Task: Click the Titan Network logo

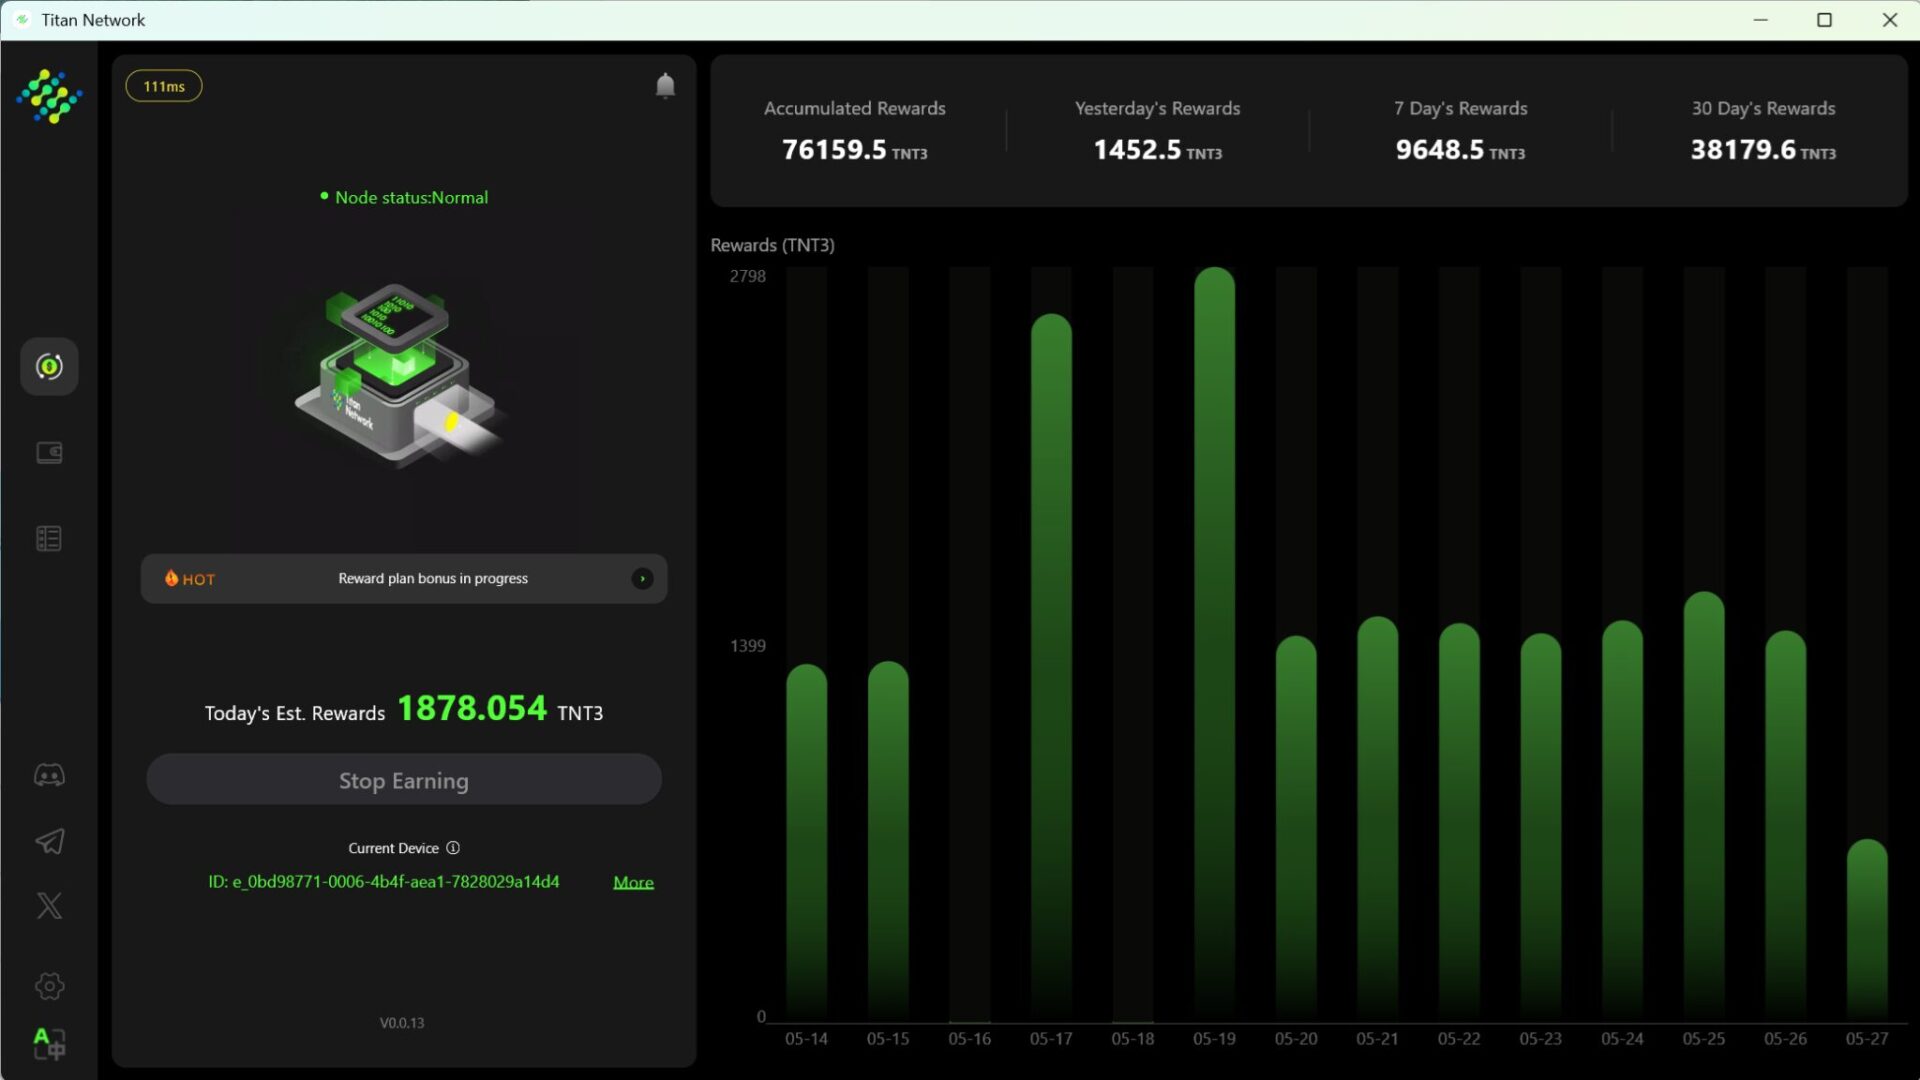Action: [49, 97]
